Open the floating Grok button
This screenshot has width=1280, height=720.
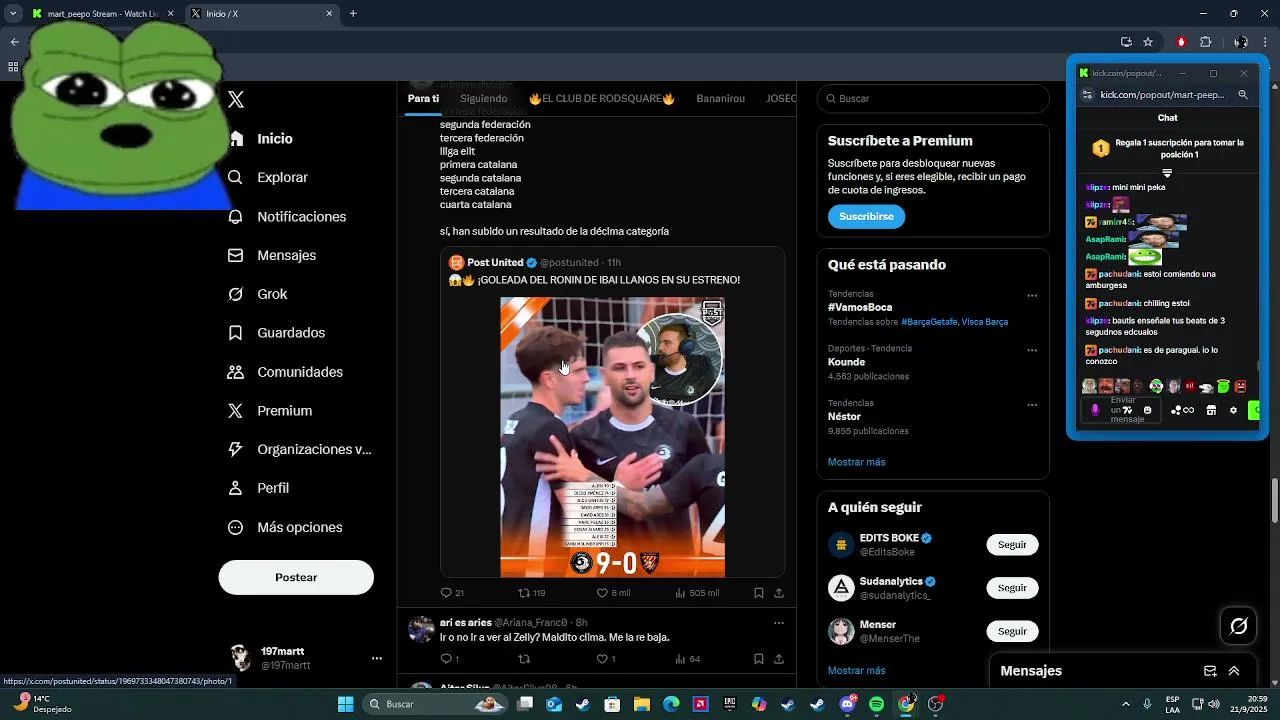click(1239, 626)
